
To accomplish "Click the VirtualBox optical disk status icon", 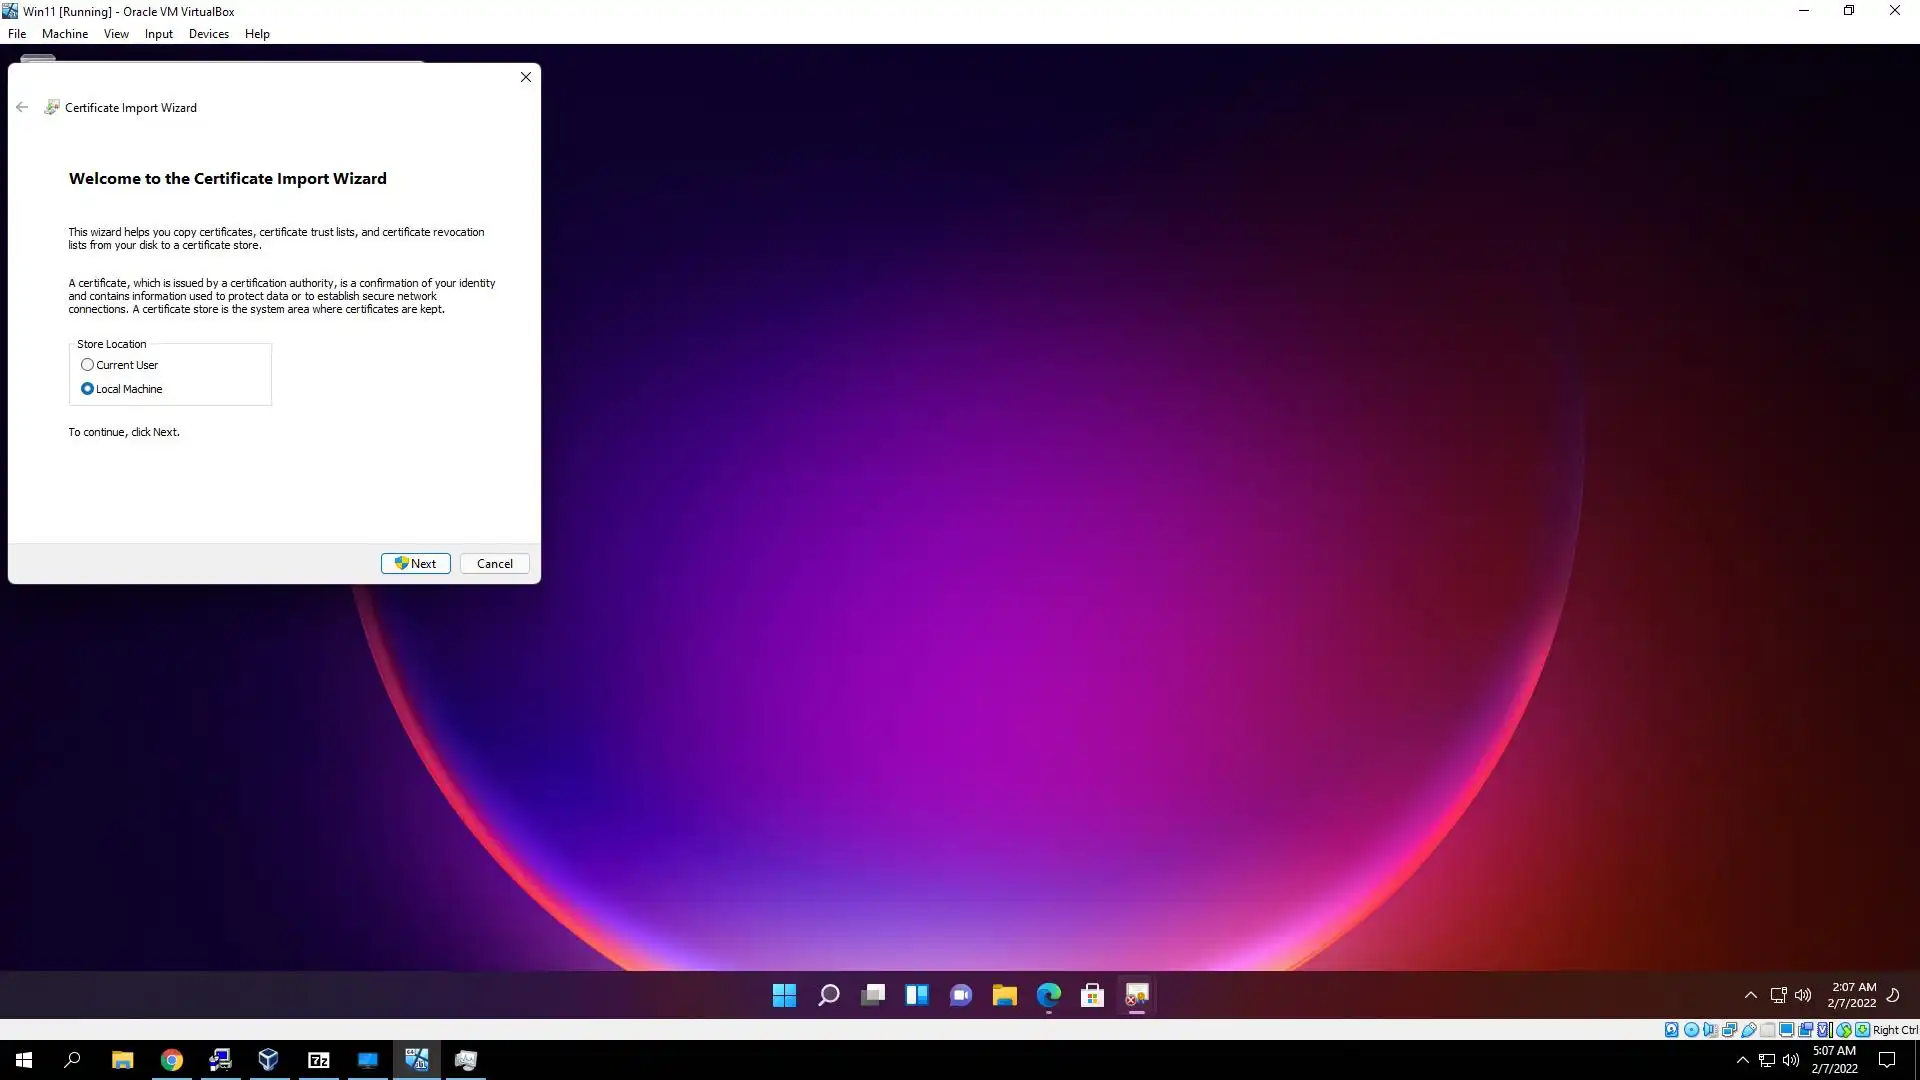I will pos(1691,1030).
